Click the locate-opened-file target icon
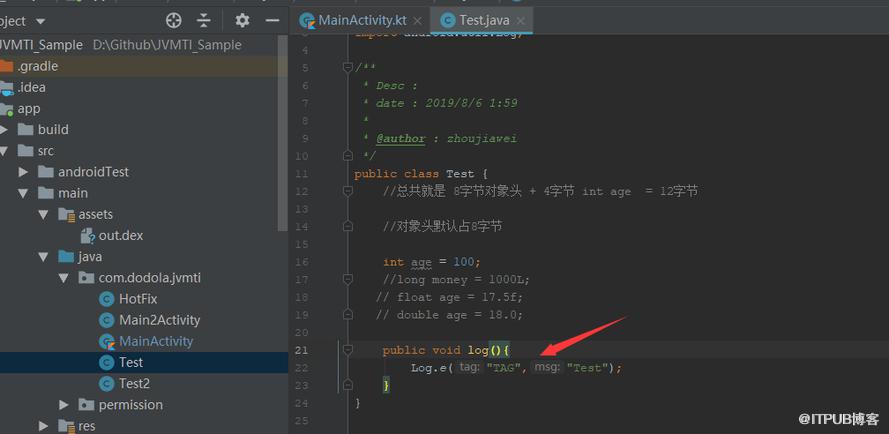 [x=173, y=21]
